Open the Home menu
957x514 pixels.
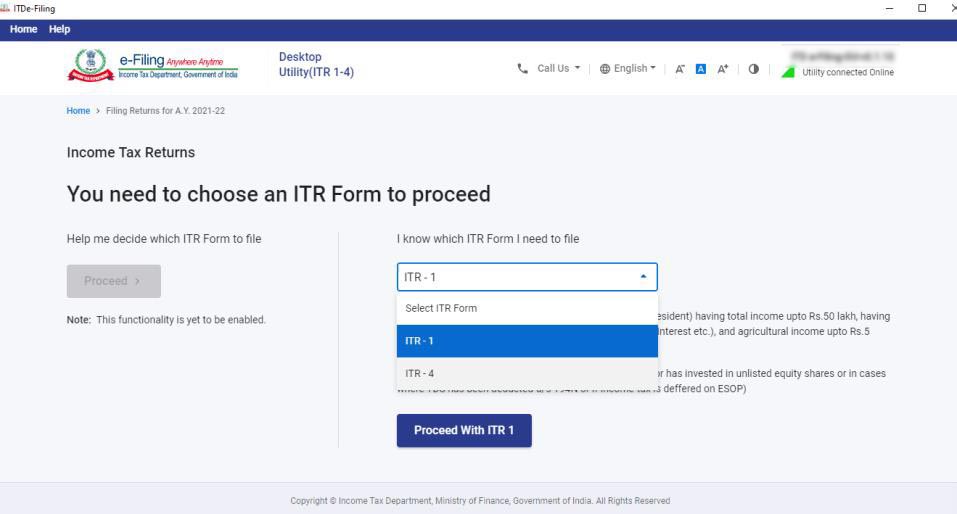pyautogui.click(x=23, y=30)
